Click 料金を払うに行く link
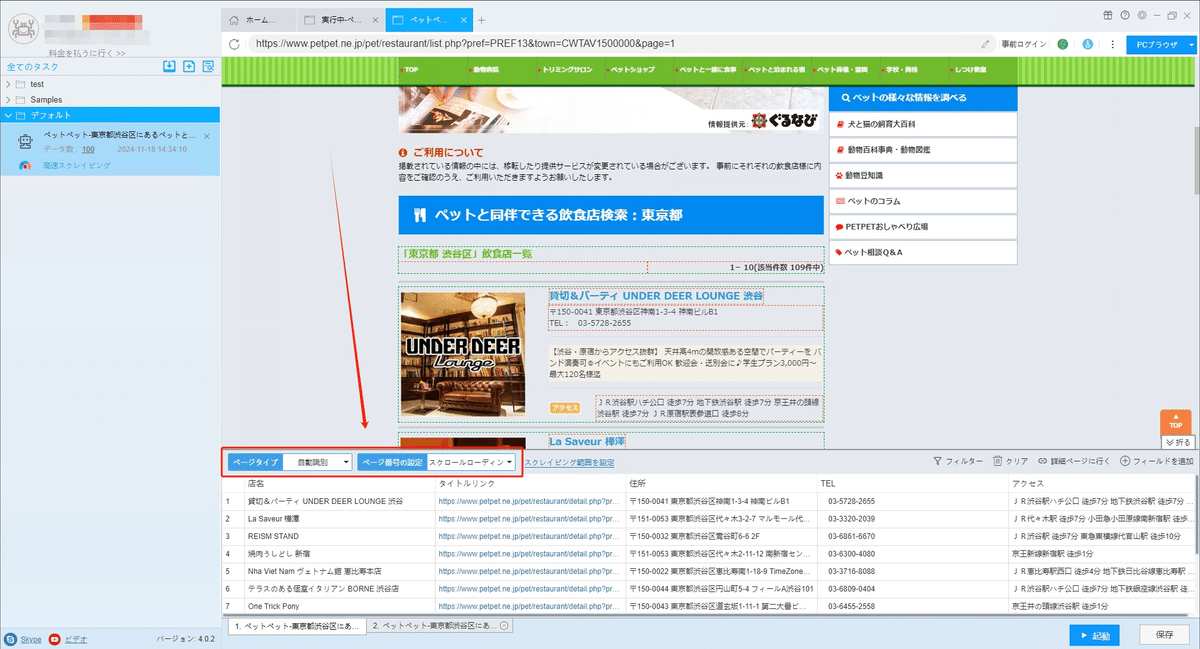Screen dimensions: 1200x649 pyautogui.click(x=86, y=53)
